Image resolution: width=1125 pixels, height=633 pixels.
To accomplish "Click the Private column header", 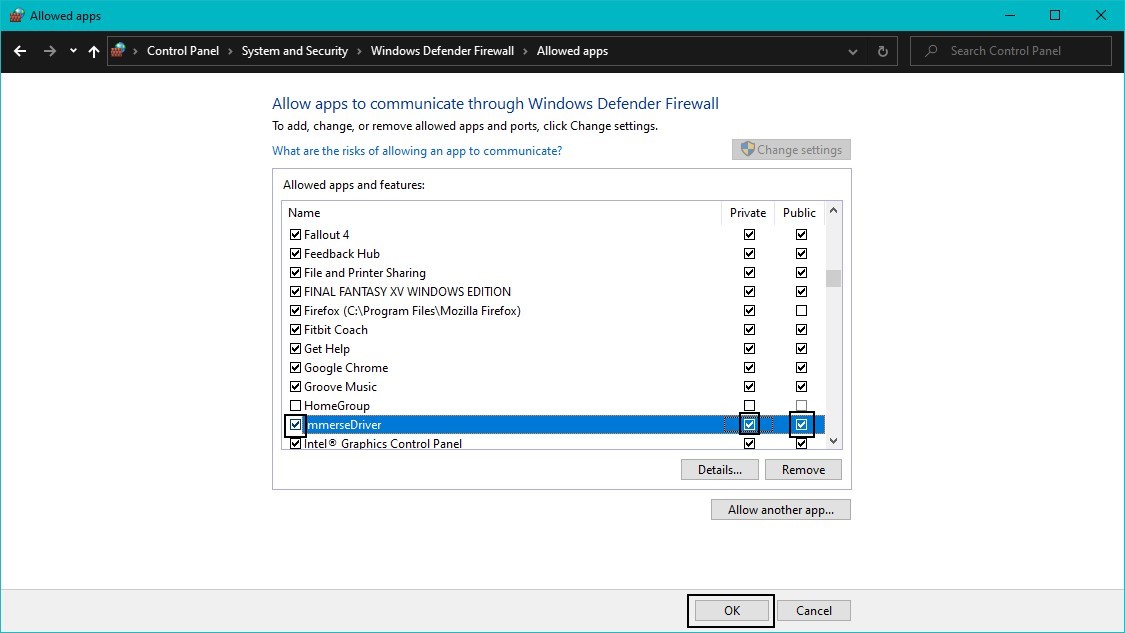I will click(748, 212).
